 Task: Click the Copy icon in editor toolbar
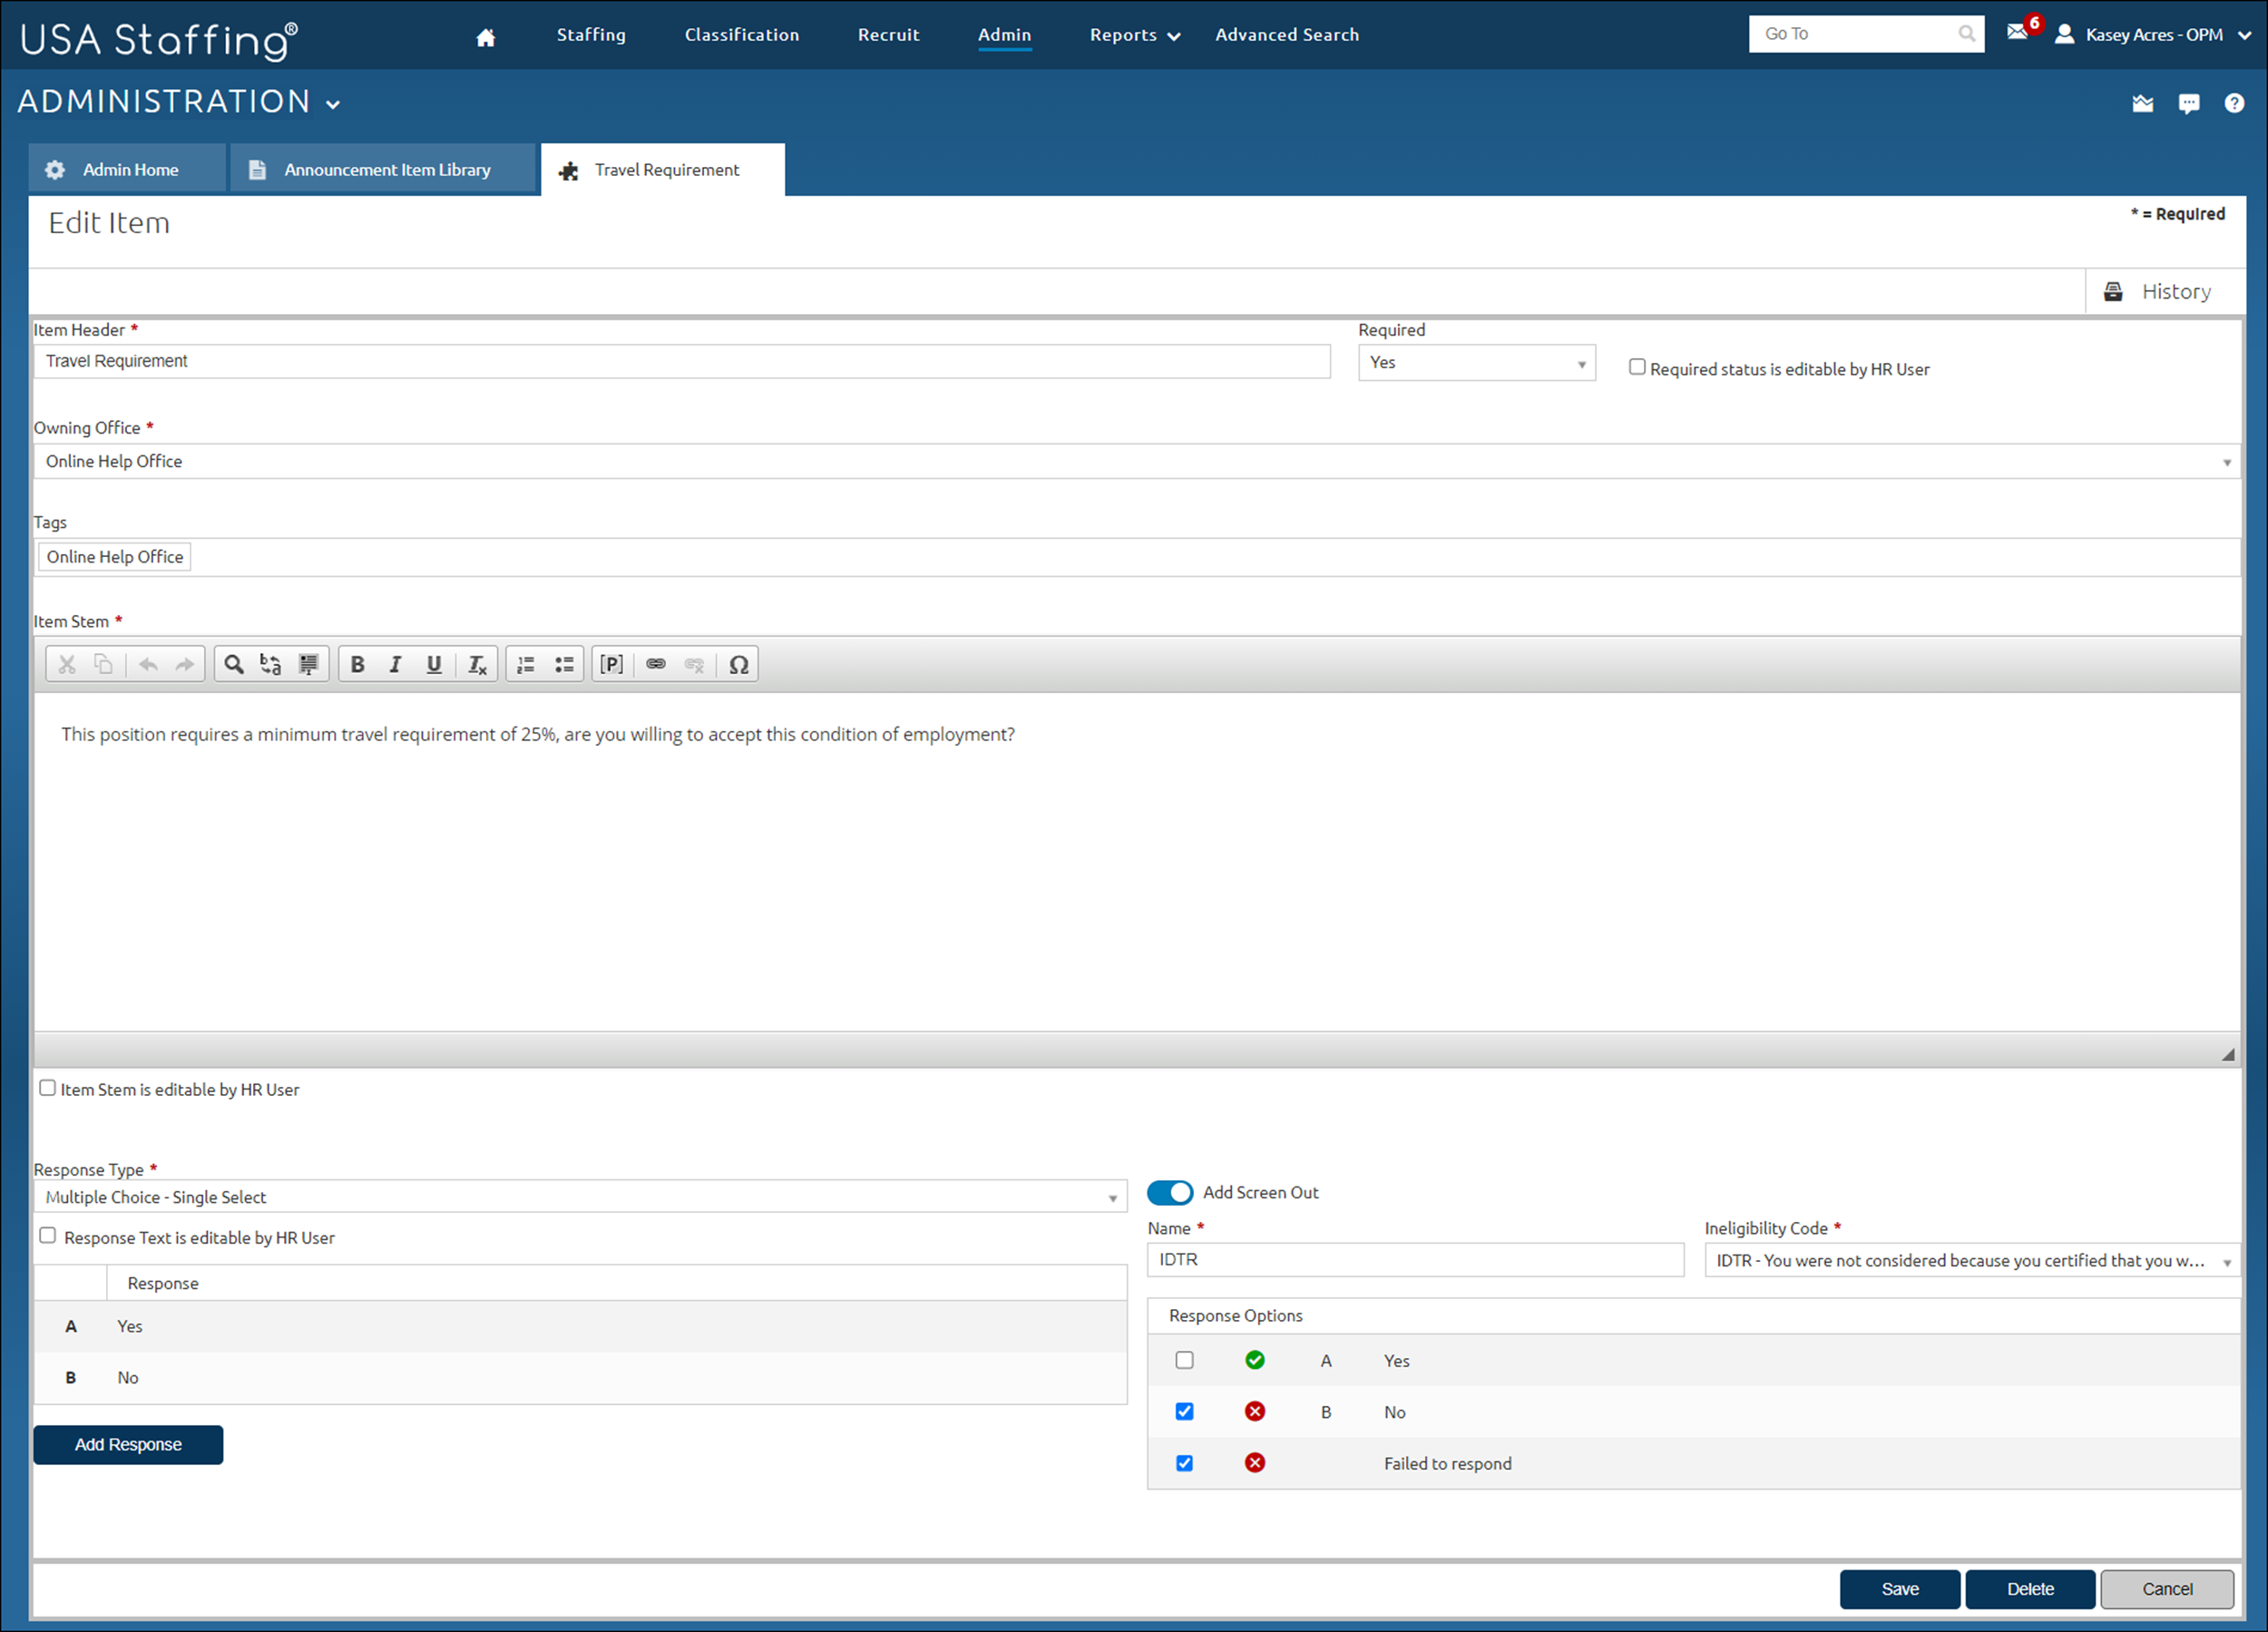(104, 664)
